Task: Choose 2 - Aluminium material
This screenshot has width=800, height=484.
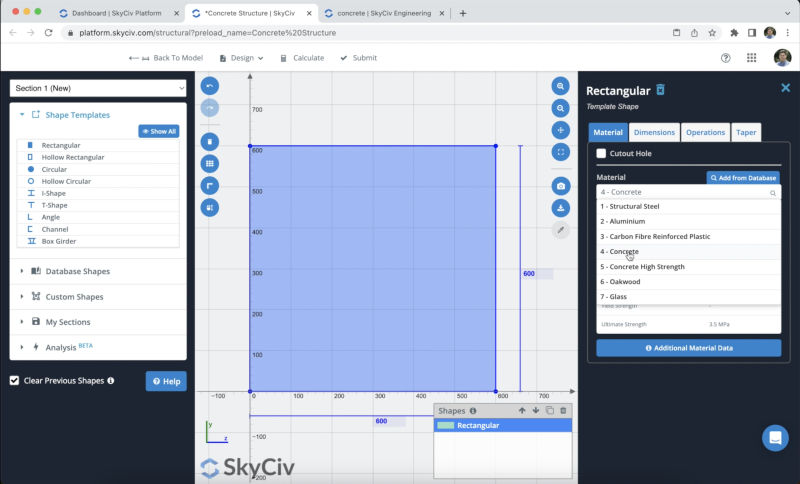Action: point(688,221)
